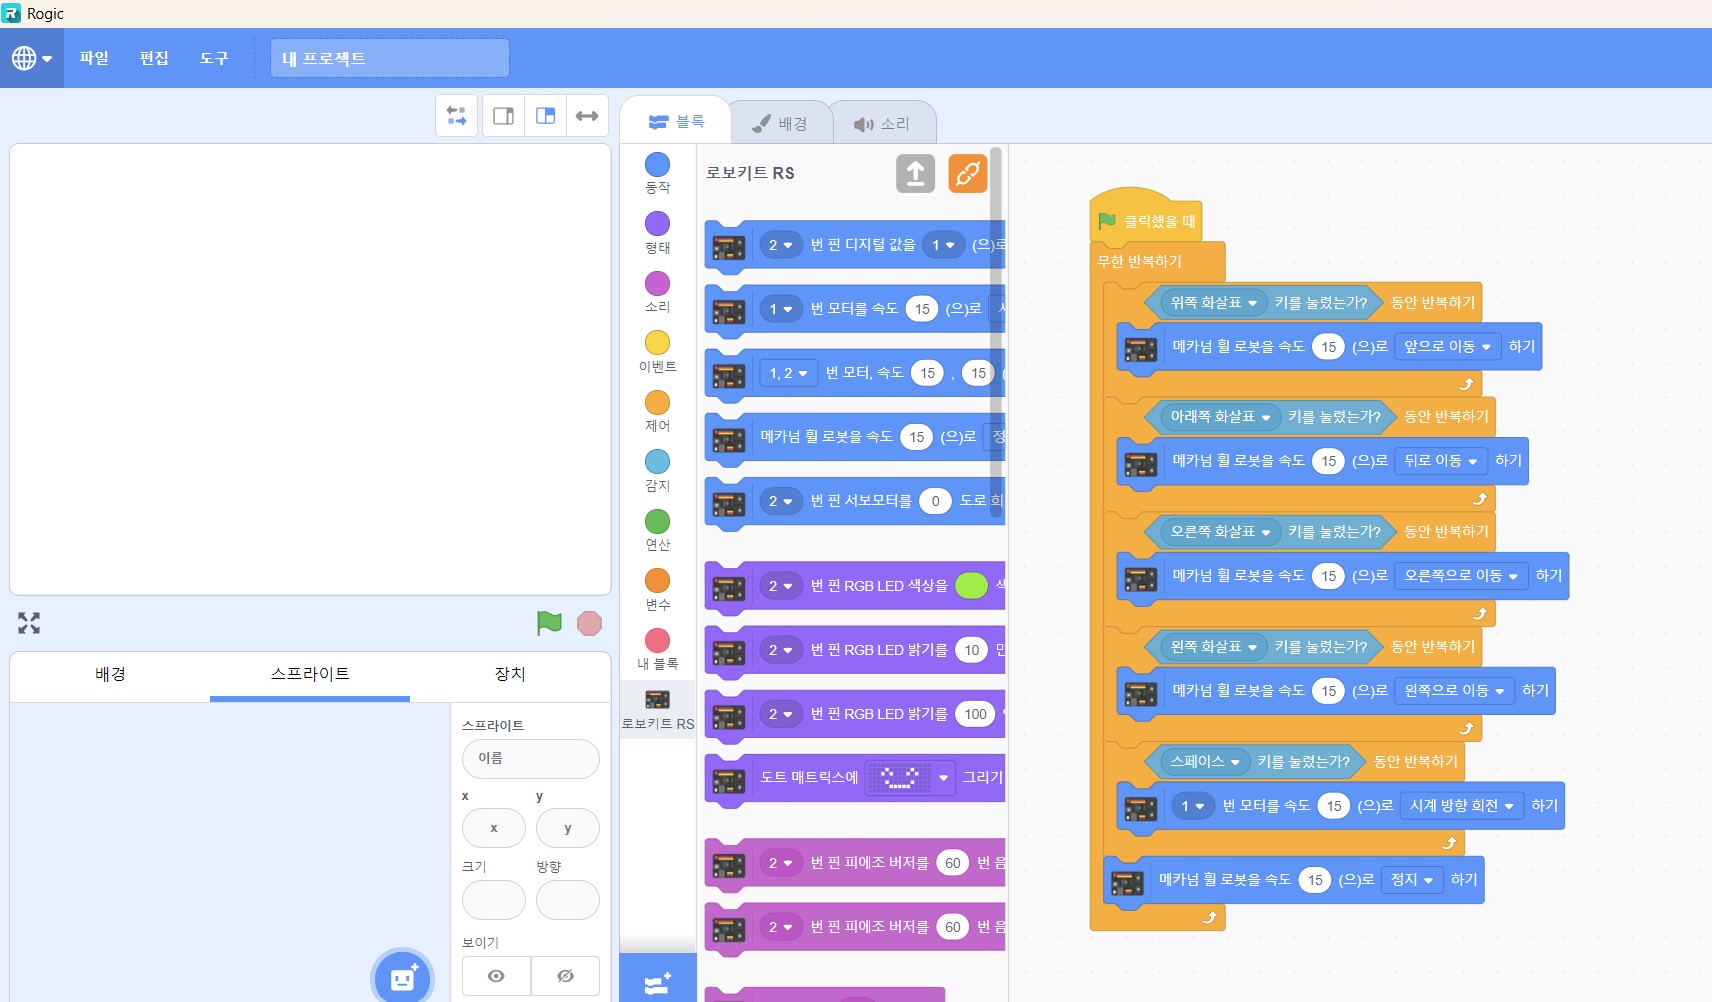
Task: Click the green RGB LED color swatch
Action: tap(971, 586)
